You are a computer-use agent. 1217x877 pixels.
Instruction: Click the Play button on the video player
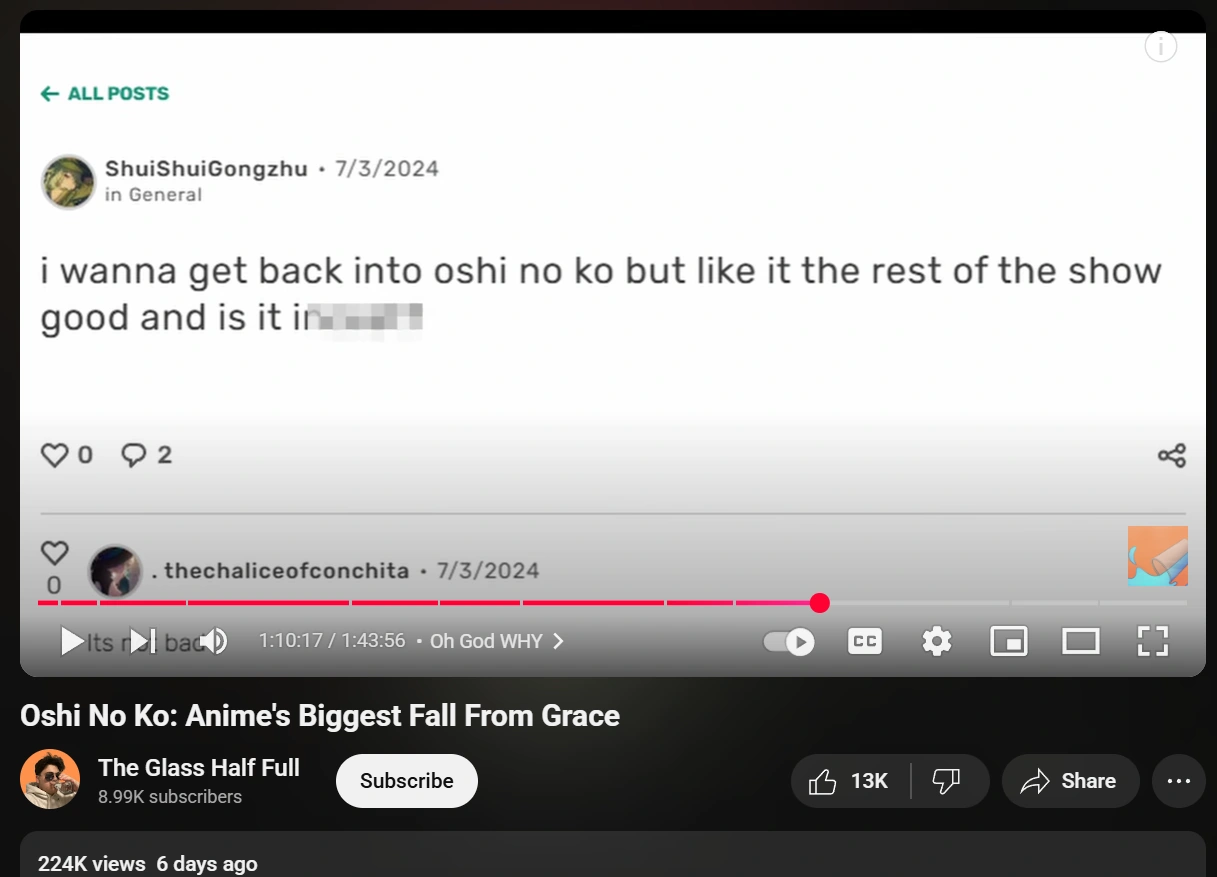point(72,641)
